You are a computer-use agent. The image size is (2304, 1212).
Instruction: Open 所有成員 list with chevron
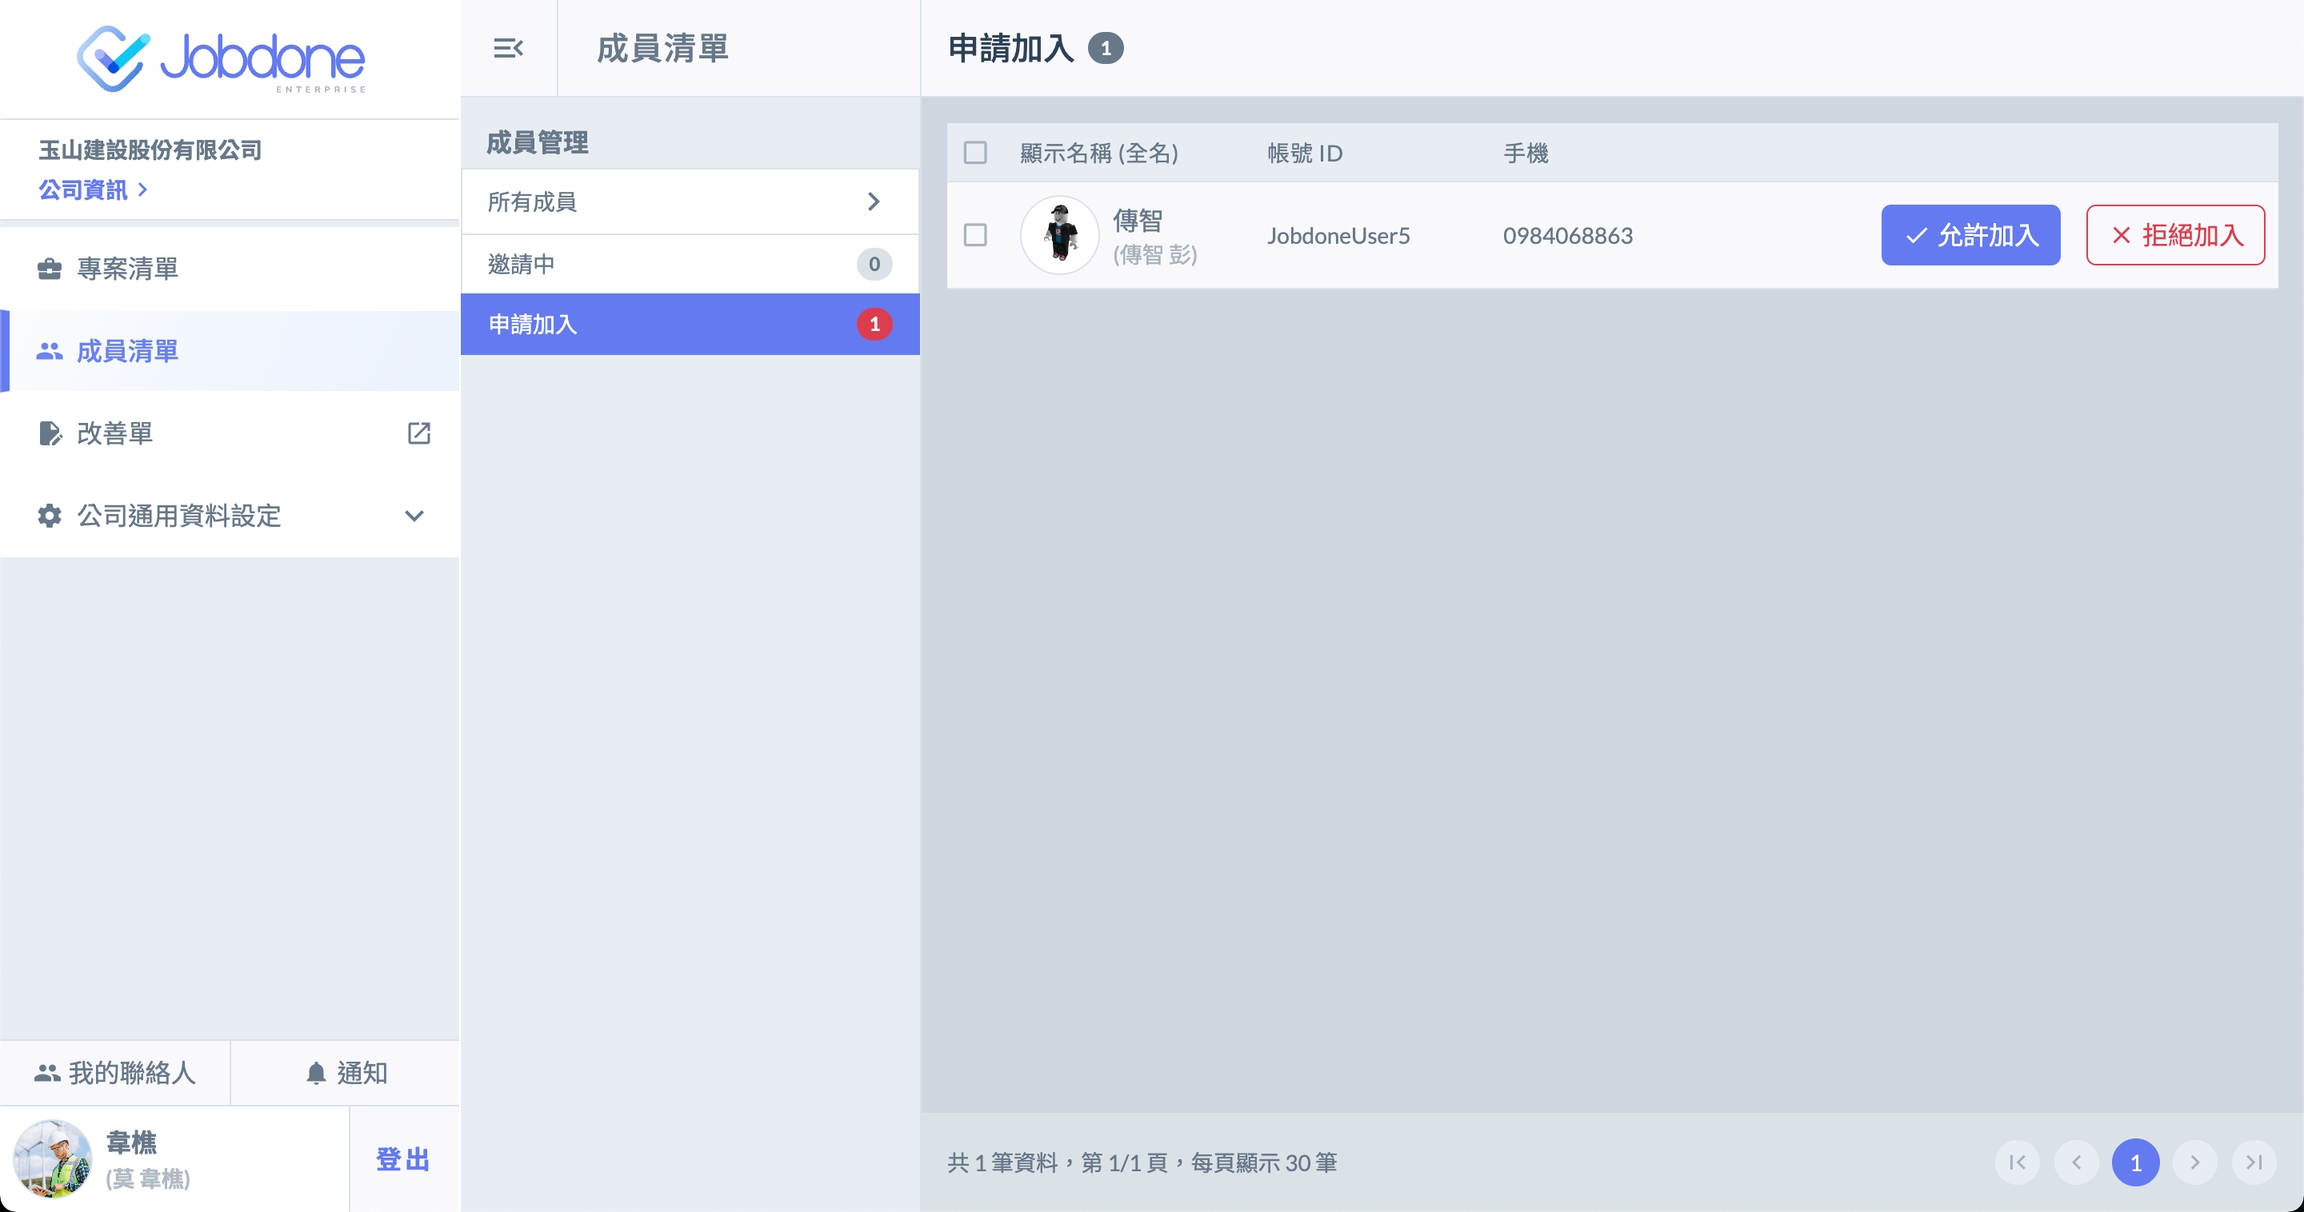[x=873, y=202]
